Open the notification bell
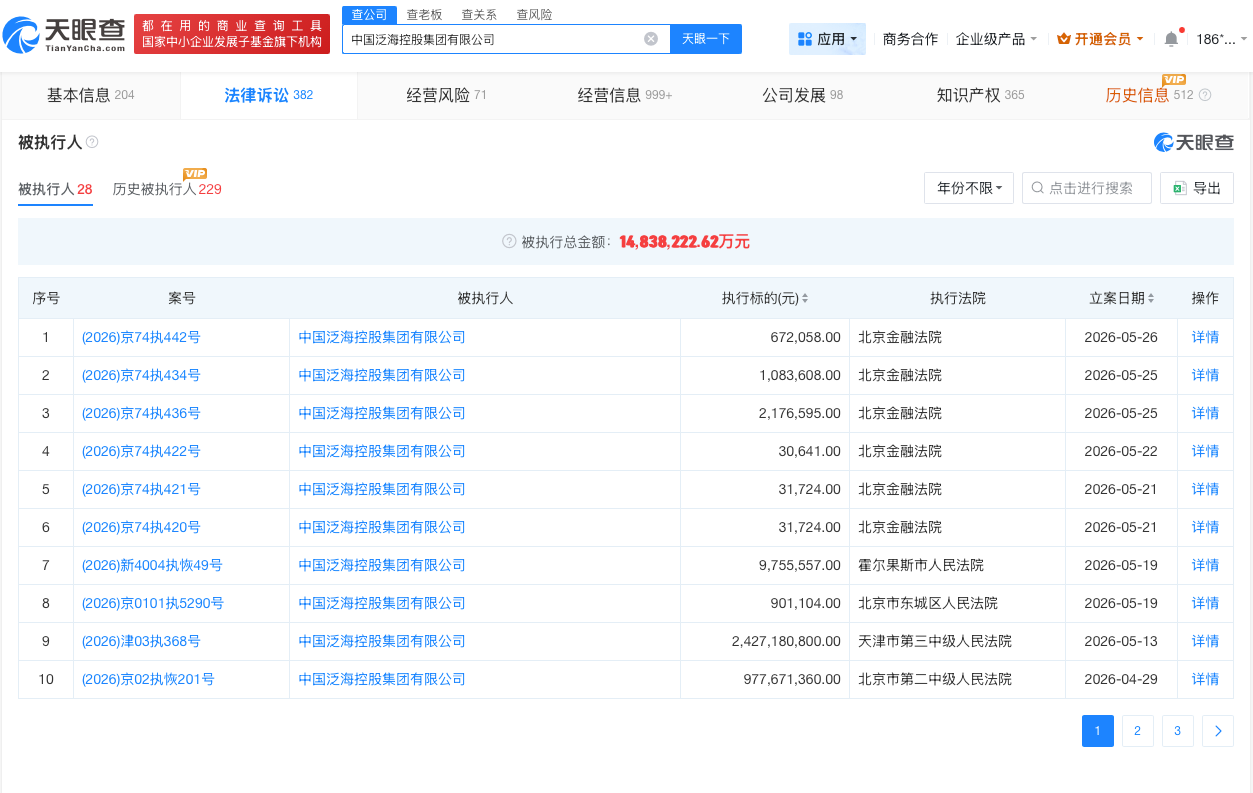1253x793 pixels. [1171, 39]
